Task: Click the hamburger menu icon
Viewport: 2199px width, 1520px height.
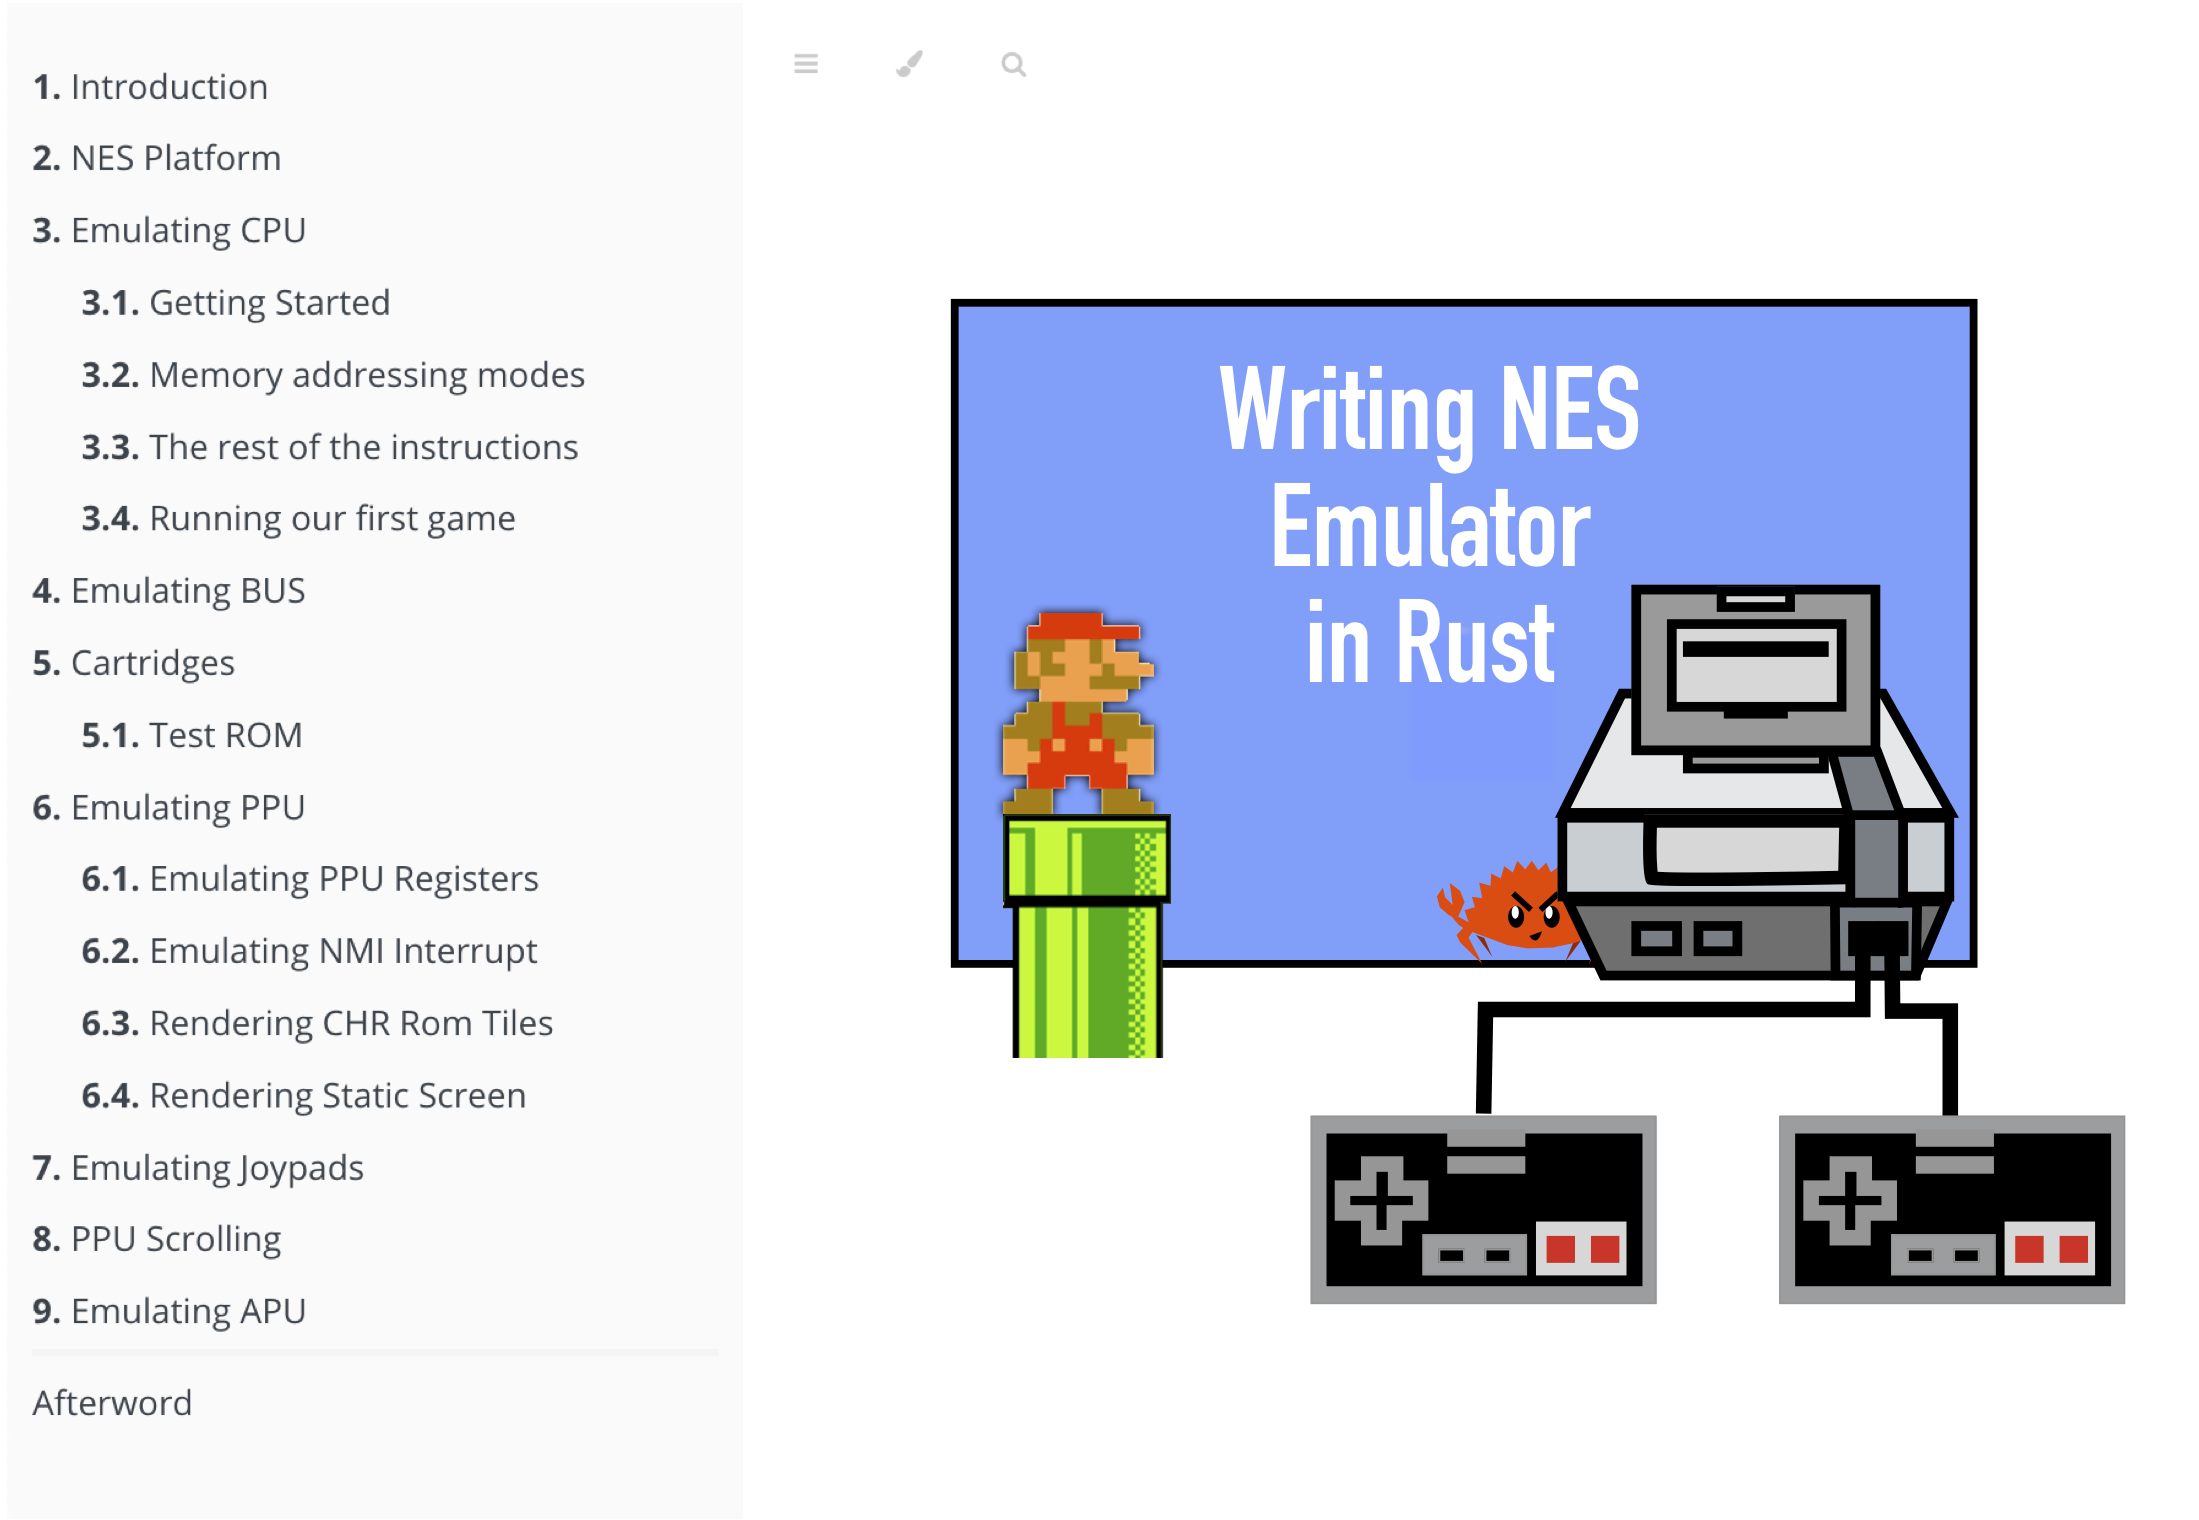Action: point(807,65)
